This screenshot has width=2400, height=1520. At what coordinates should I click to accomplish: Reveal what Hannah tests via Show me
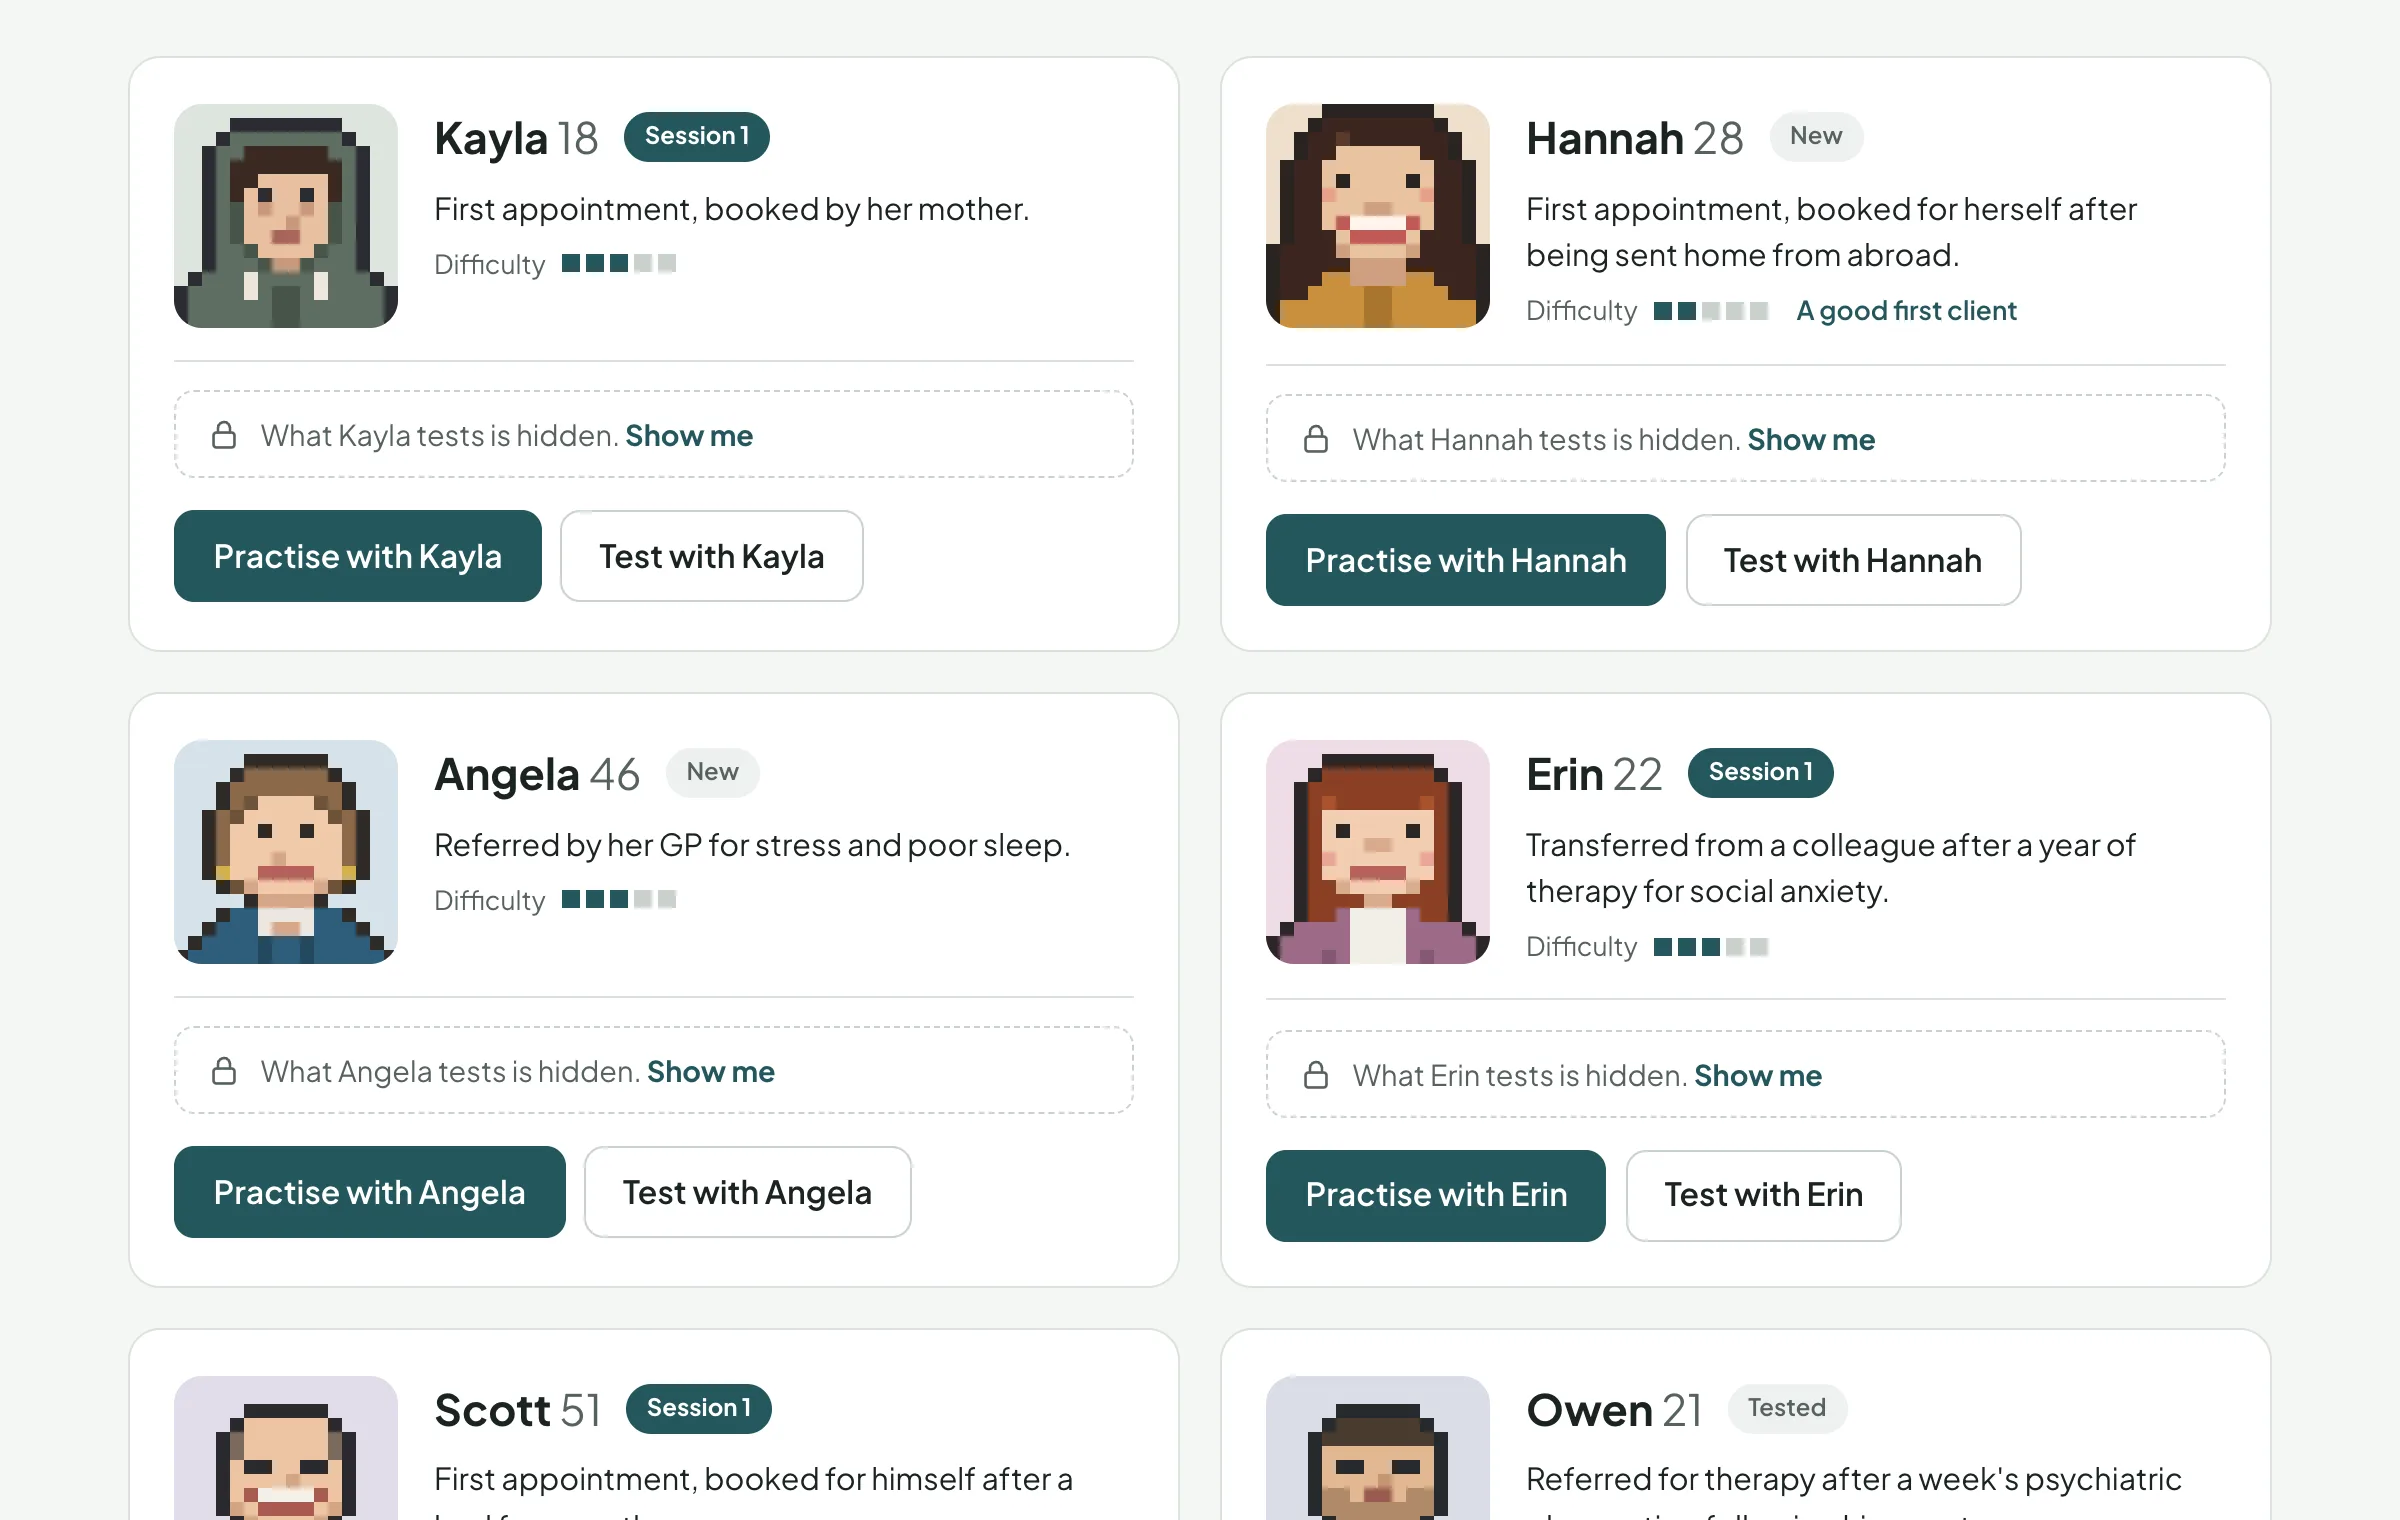(1811, 440)
